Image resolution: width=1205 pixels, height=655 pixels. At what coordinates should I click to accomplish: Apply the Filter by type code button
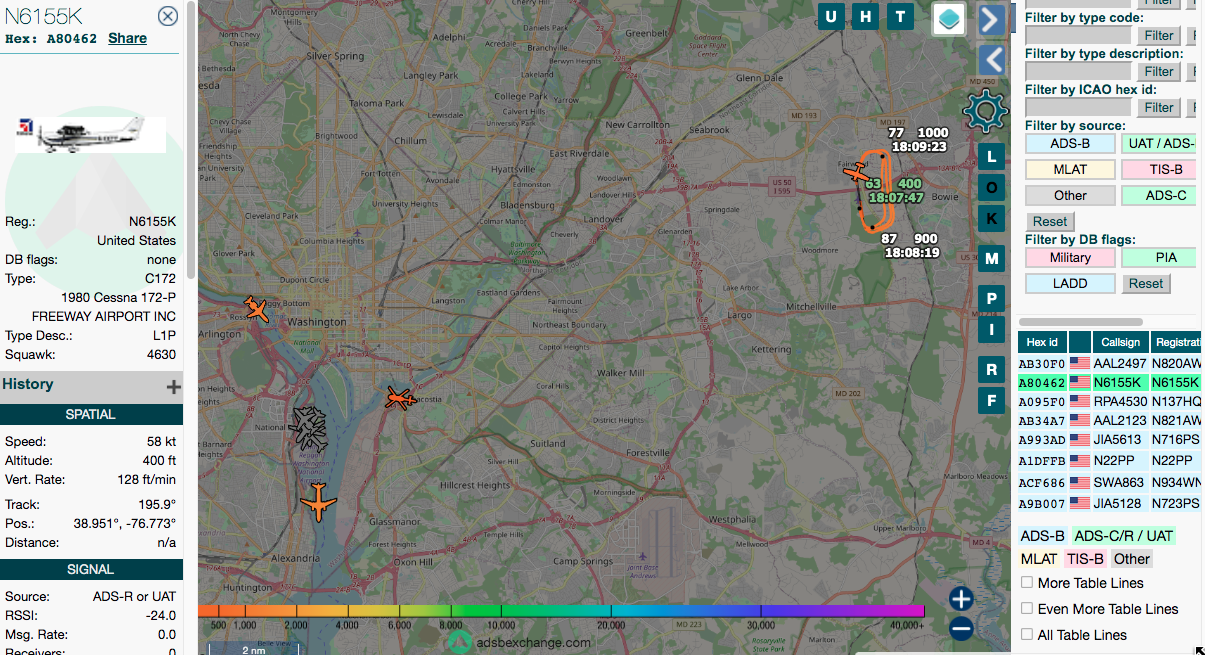[x=1159, y=35]
